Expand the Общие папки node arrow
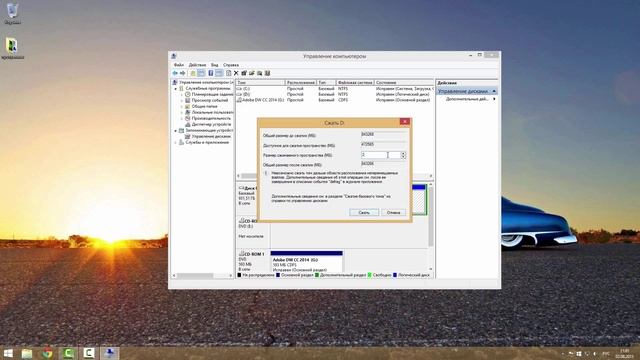Image resolution: width=640 pixels, height=360 pixels. coord(182,106)
